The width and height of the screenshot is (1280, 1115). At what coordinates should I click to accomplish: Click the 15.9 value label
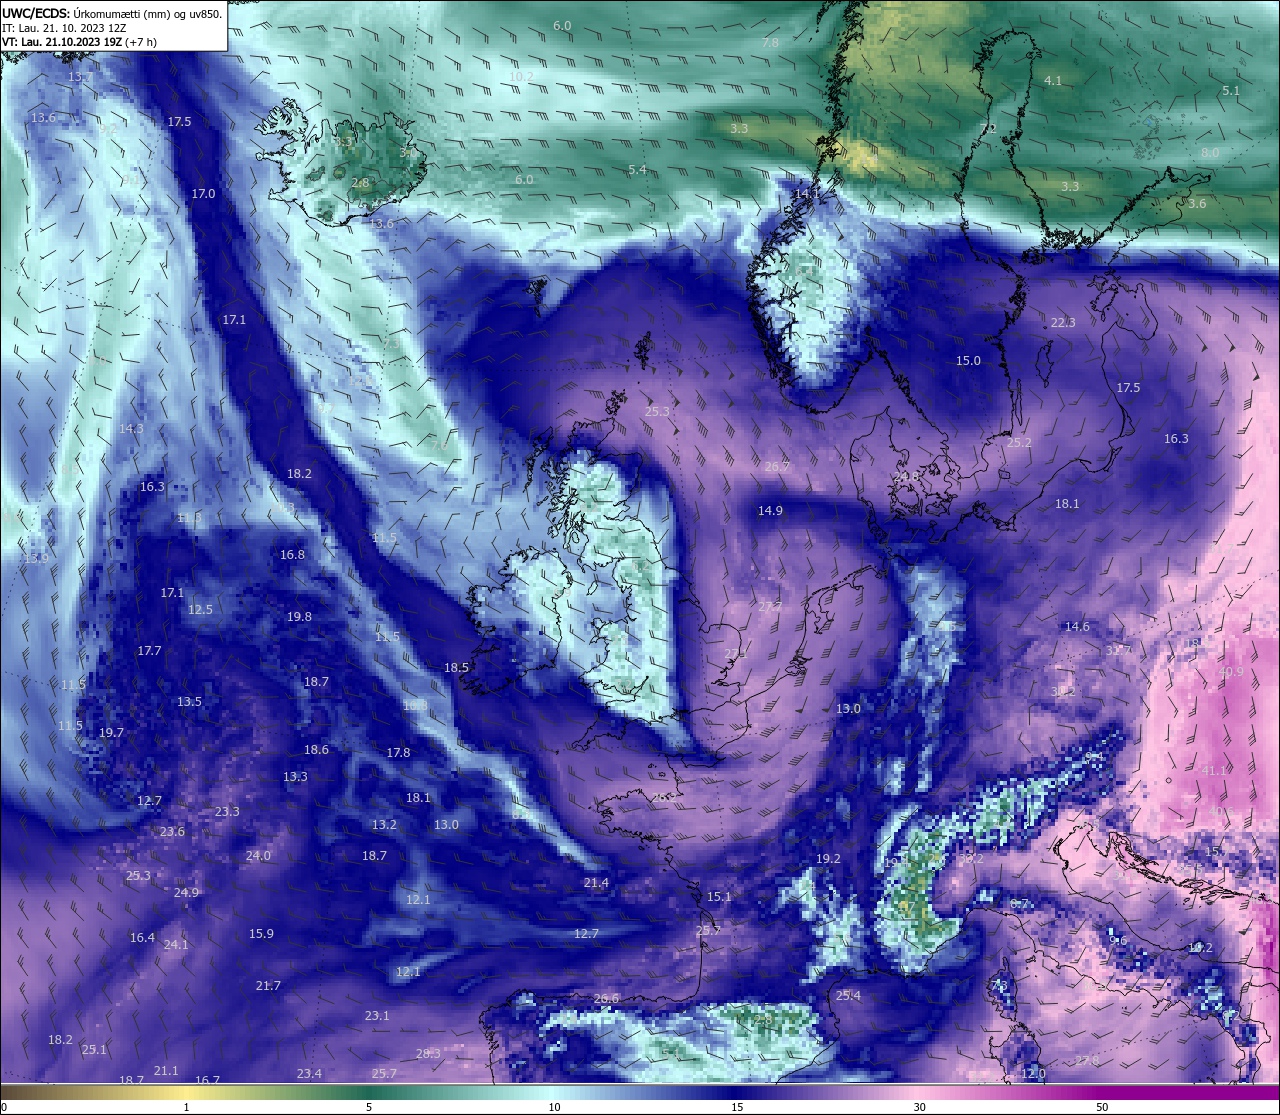click(x=261, y=934)
